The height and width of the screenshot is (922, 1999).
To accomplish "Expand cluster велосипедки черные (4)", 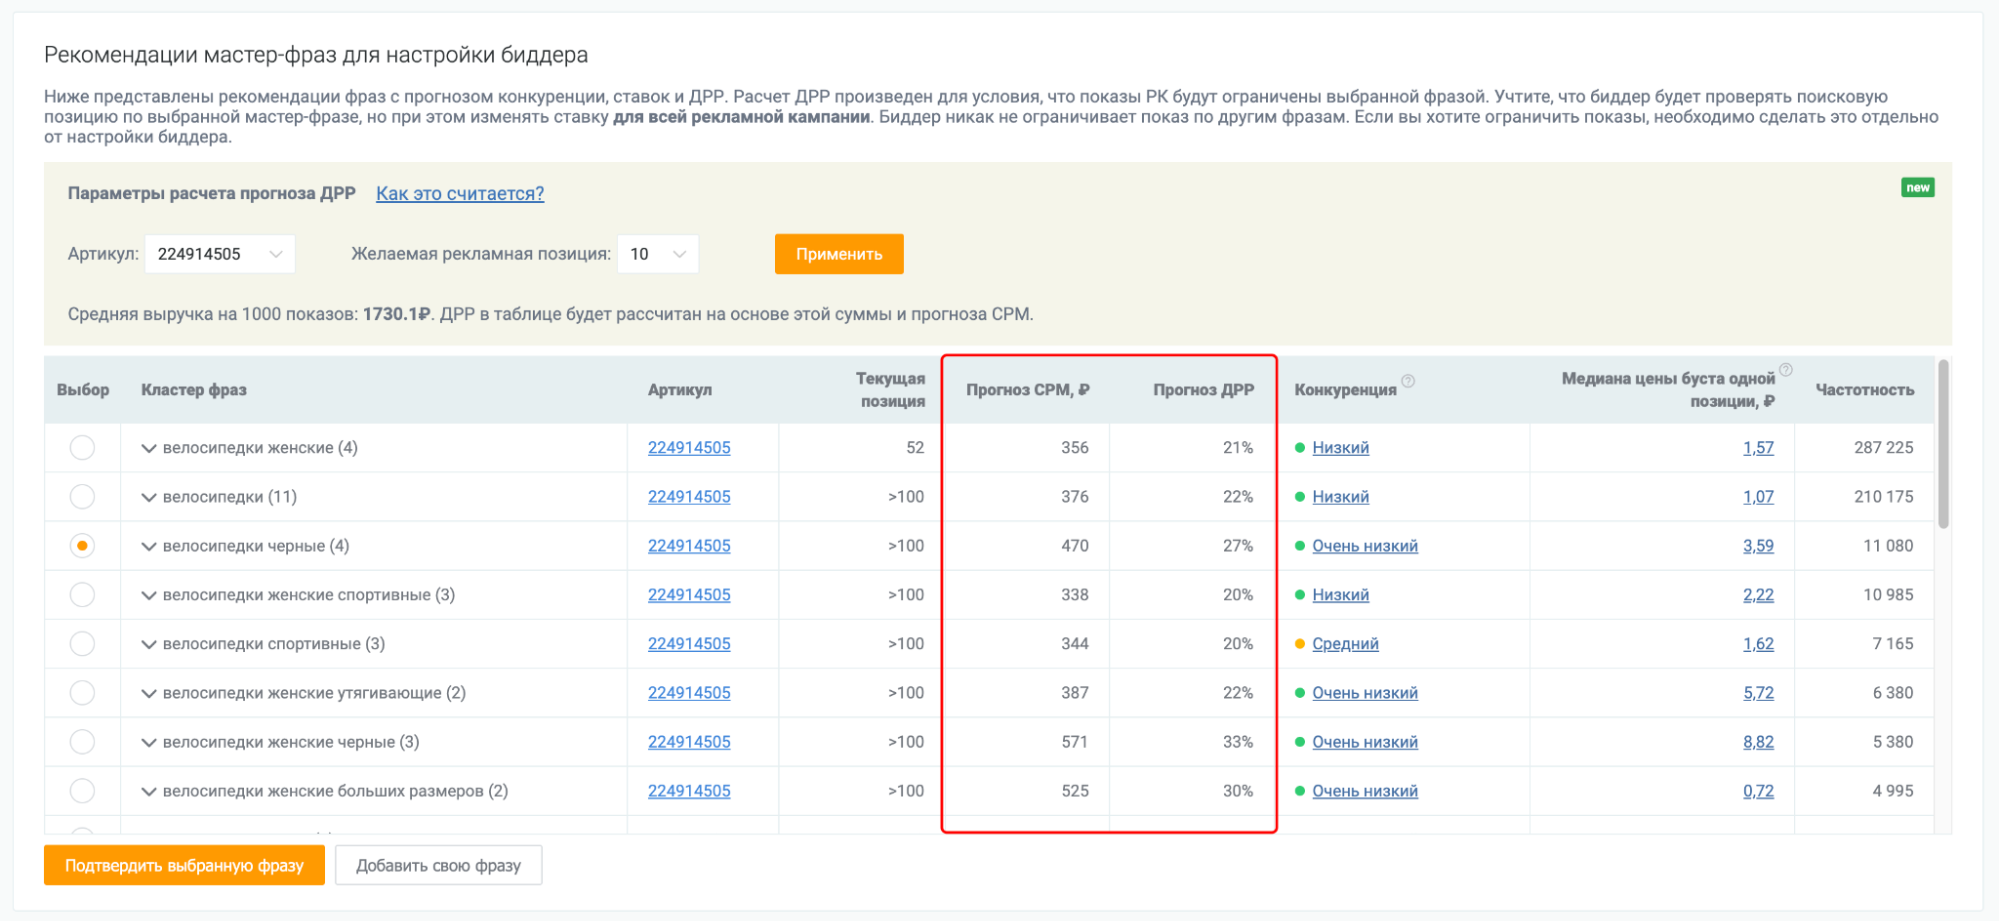I will pos(149,547).
